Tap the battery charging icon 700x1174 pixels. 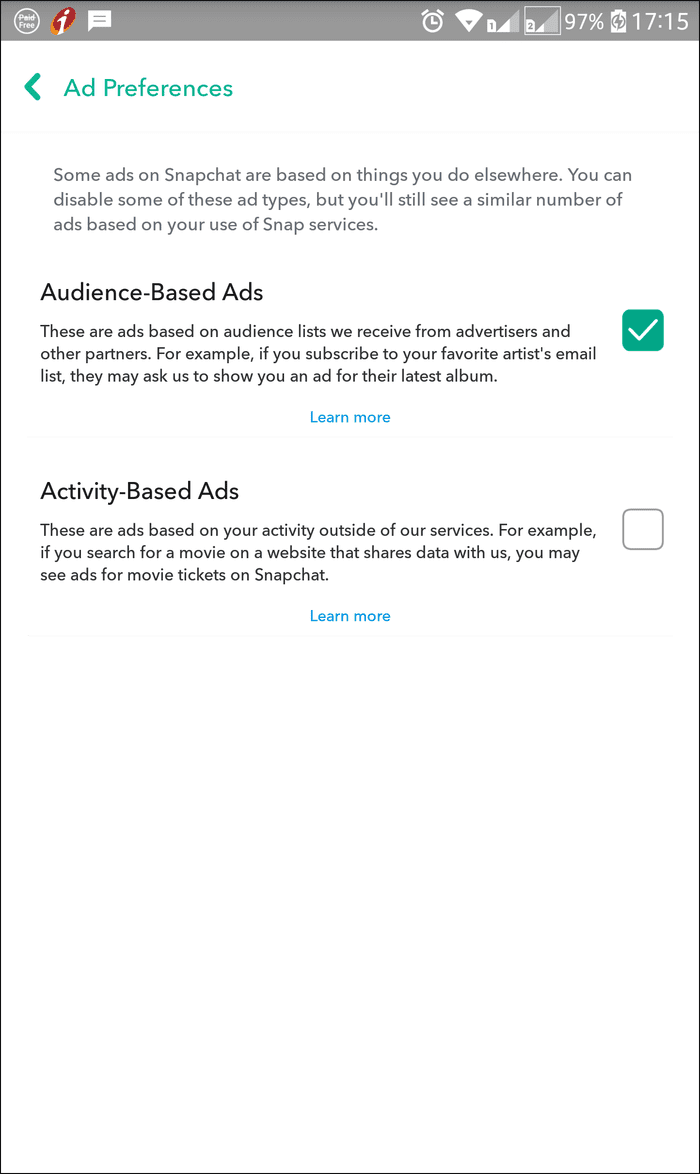tap(618, 21)
